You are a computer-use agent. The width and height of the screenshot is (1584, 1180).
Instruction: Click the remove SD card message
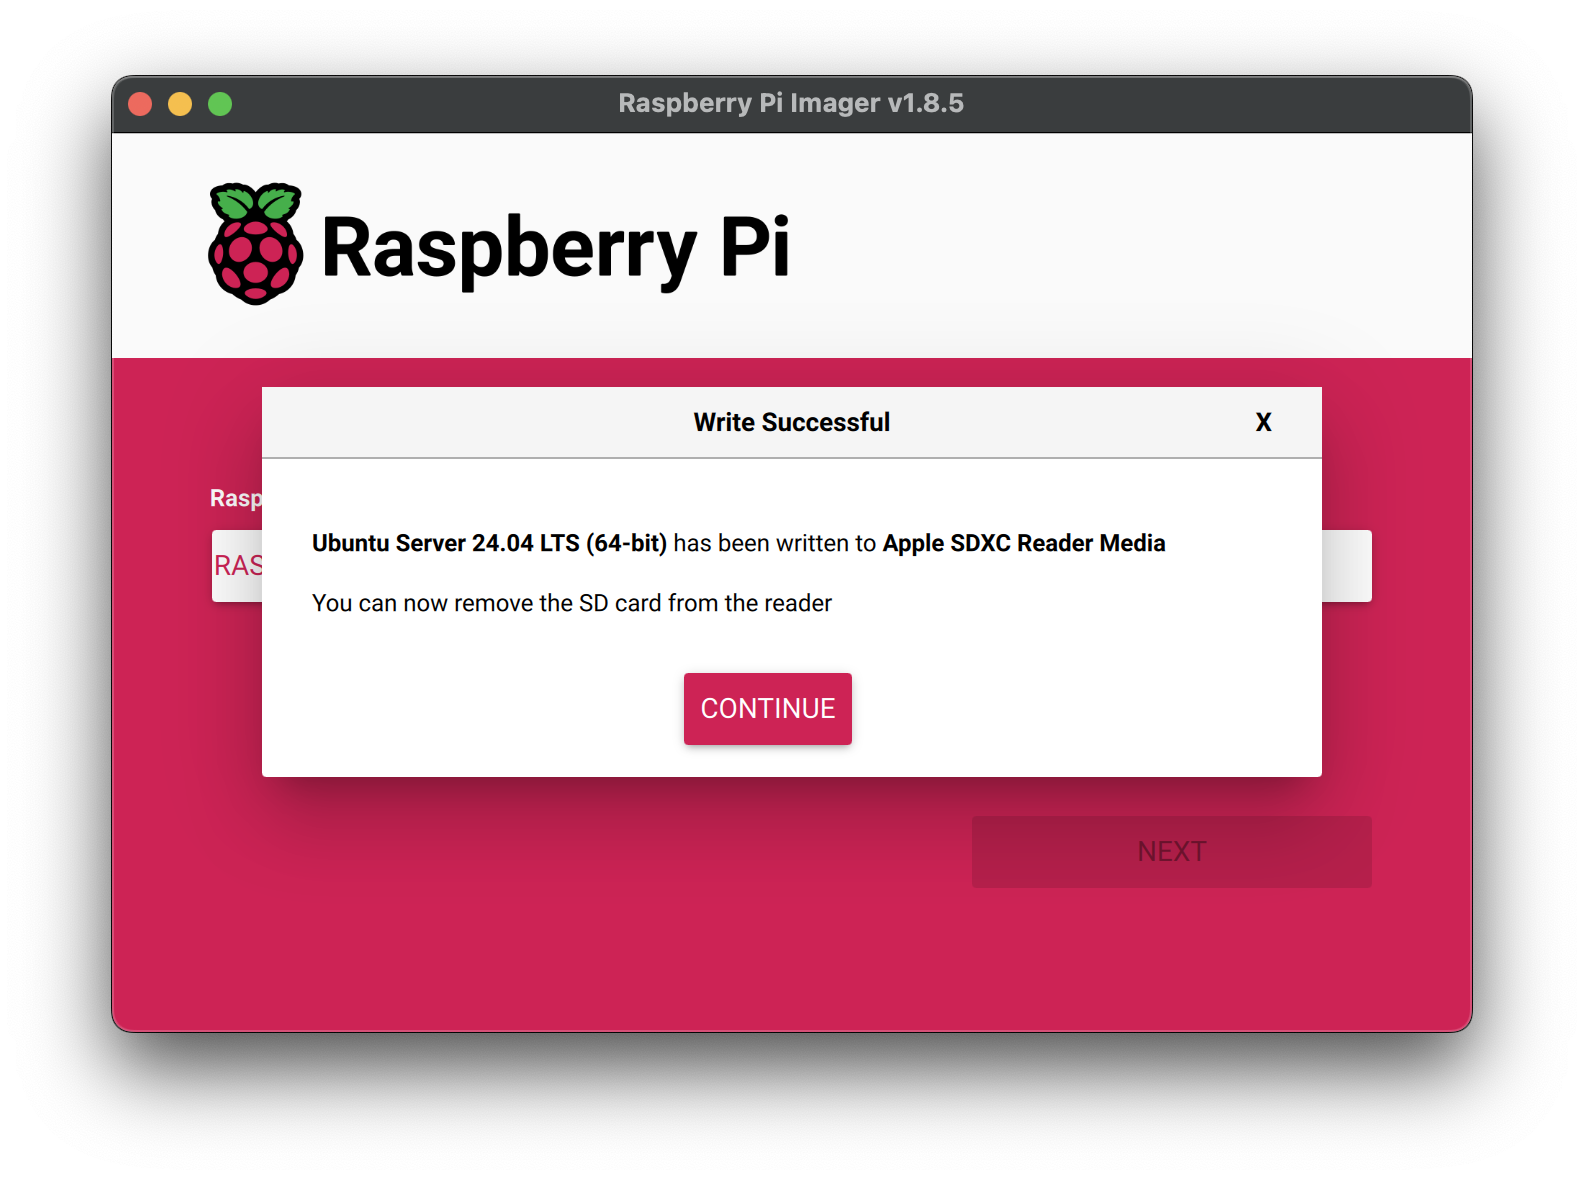tap(572, 603)
